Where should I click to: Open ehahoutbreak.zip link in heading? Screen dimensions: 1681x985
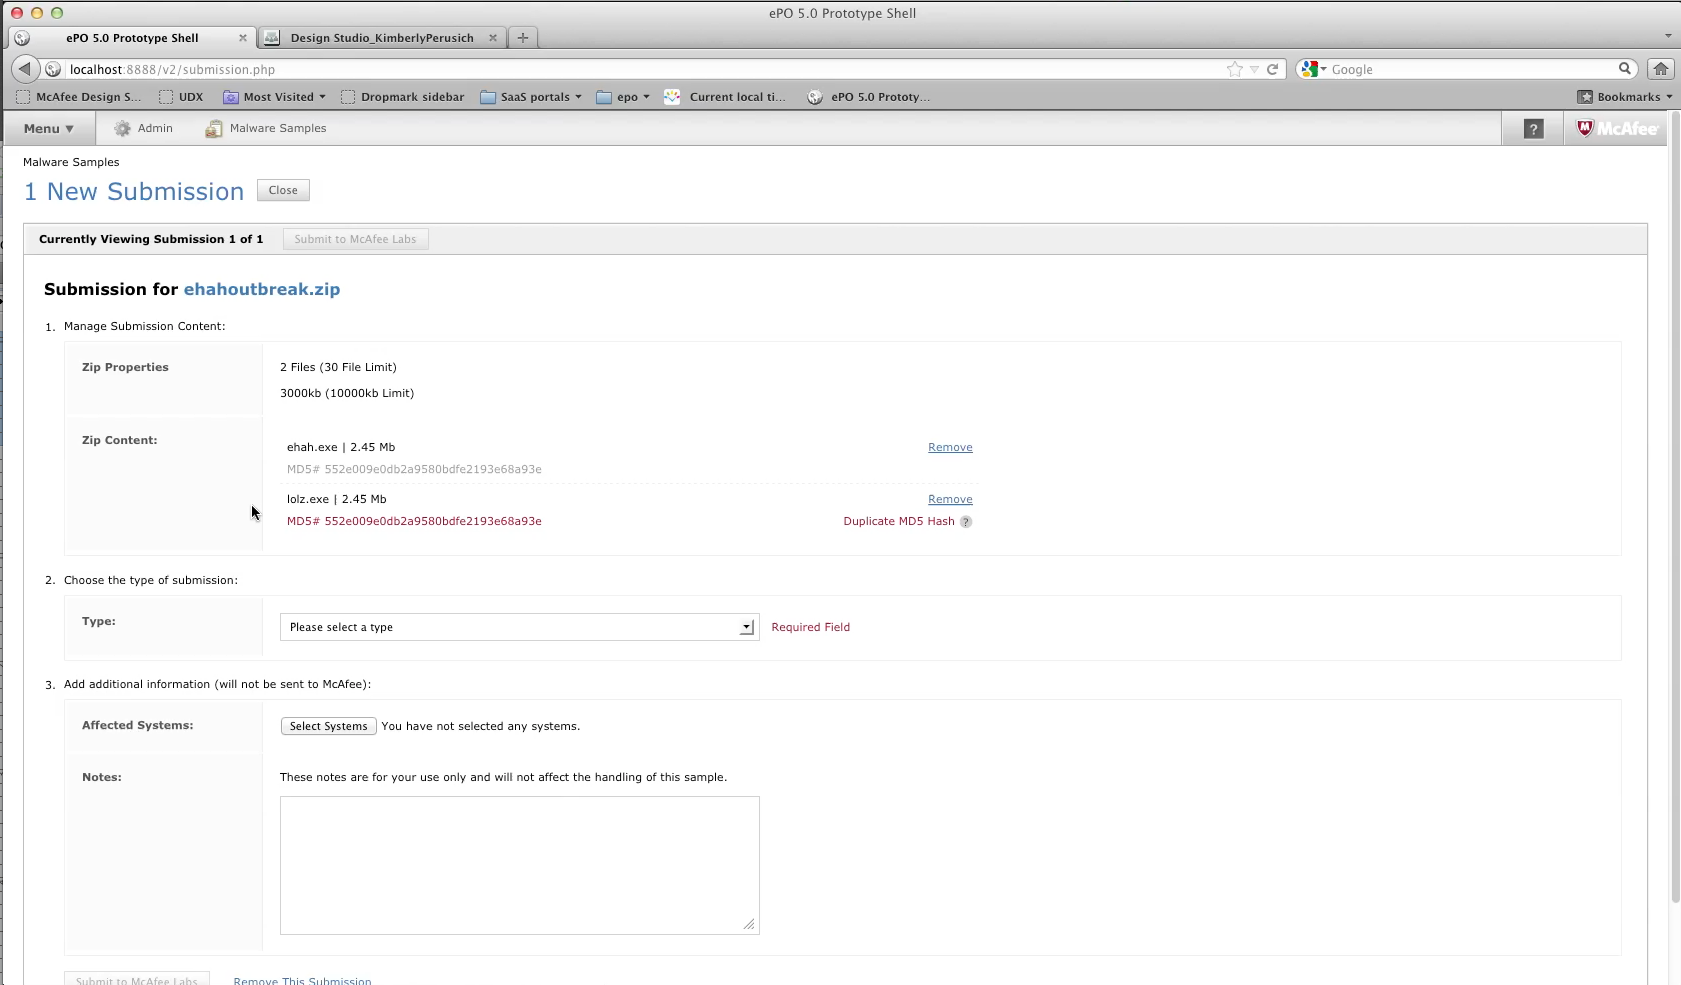coord(262,289)
